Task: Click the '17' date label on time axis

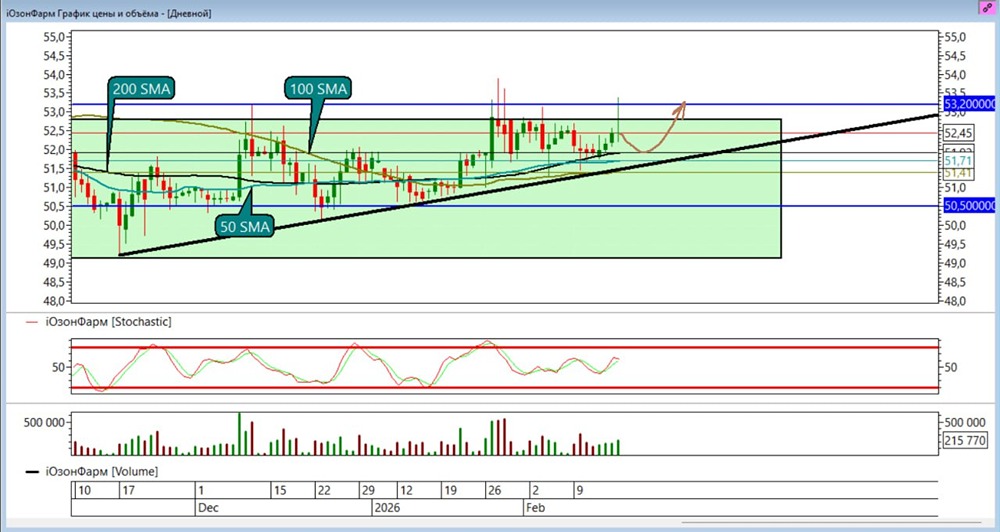Action: 128,491
